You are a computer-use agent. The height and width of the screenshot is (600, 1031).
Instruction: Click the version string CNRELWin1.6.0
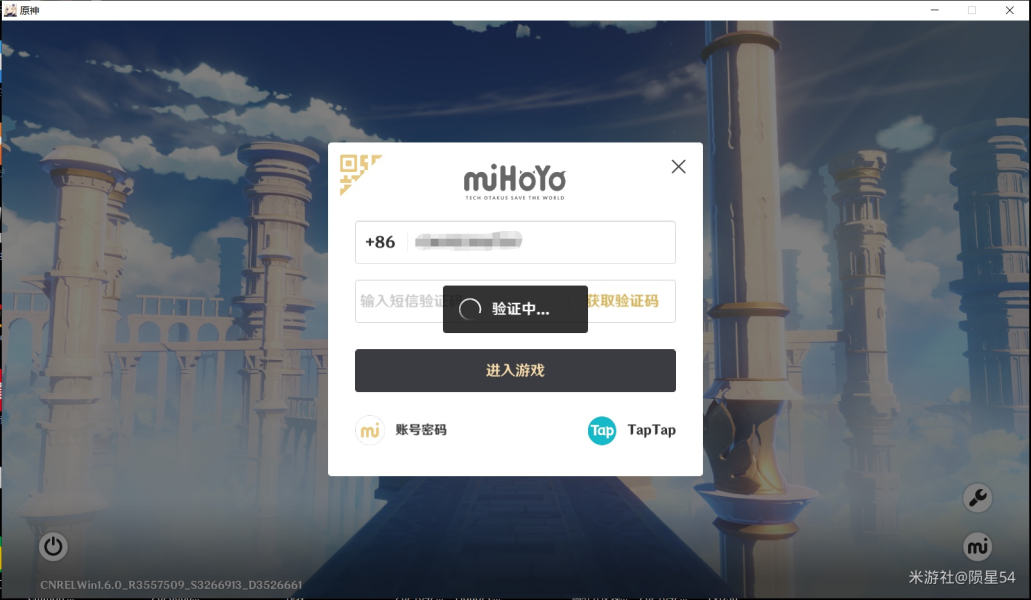click(171, 585)
